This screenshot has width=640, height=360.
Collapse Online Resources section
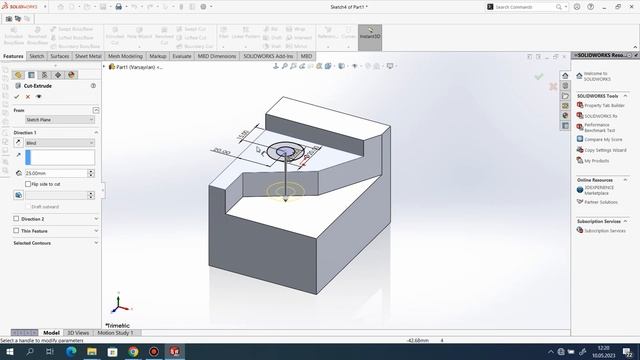[625, 180]
